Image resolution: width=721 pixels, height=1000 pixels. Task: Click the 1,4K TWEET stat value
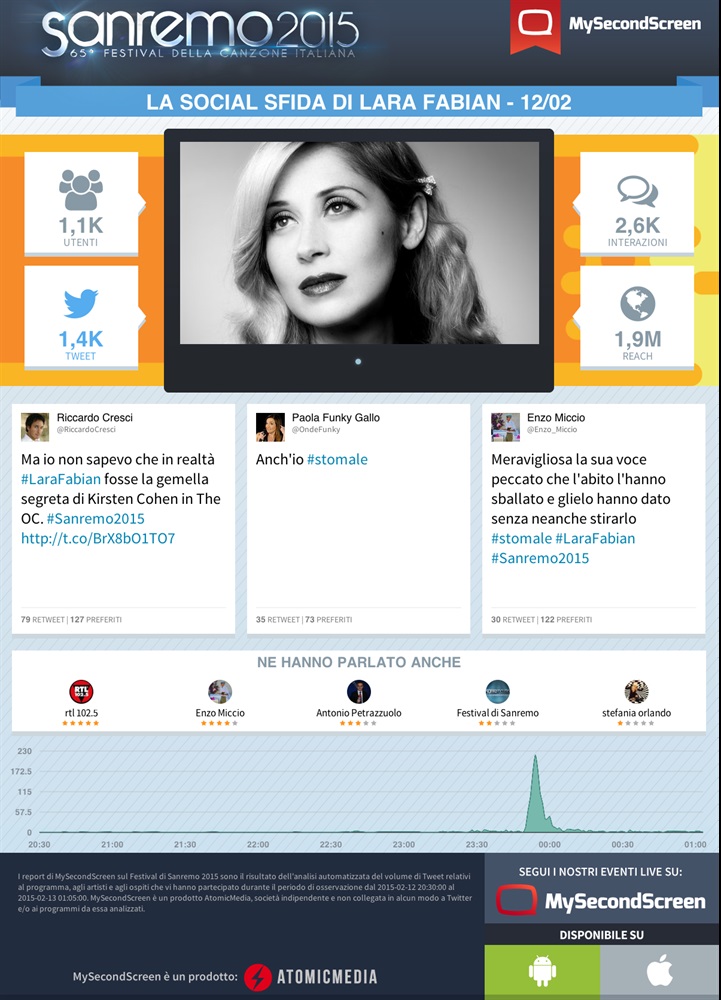(x=81, y=339)
